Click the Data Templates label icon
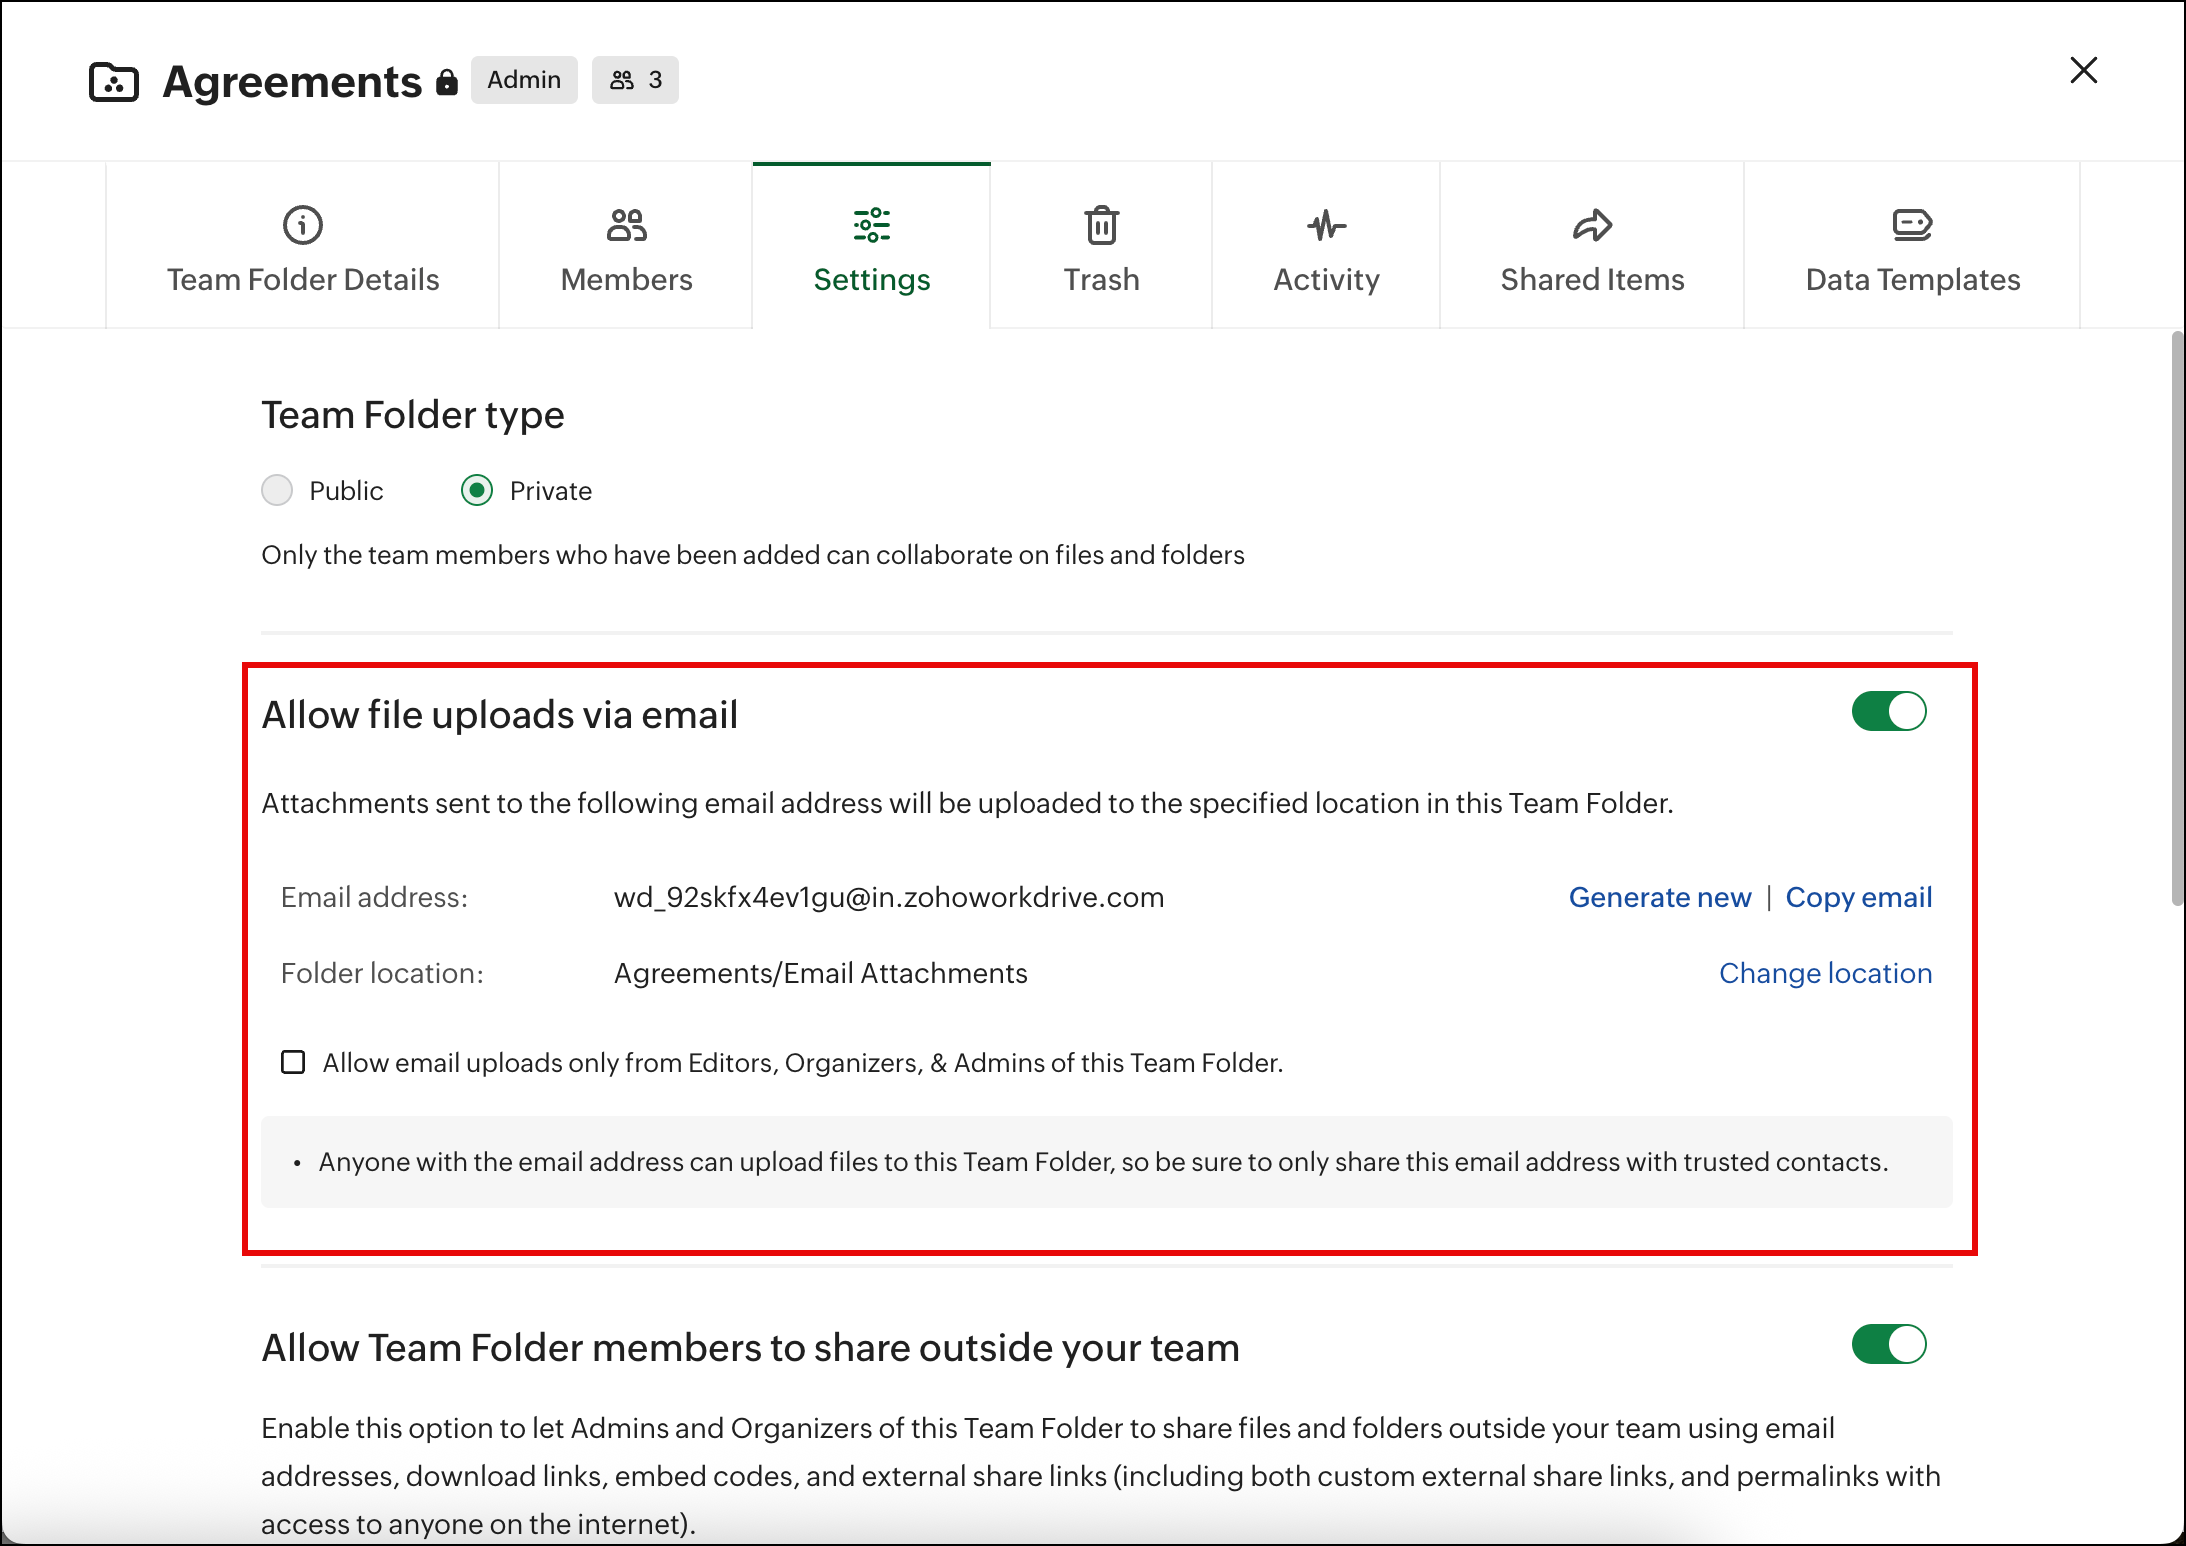Viewport: 2186px width, 1546px height. click(x=1912, y=225)
